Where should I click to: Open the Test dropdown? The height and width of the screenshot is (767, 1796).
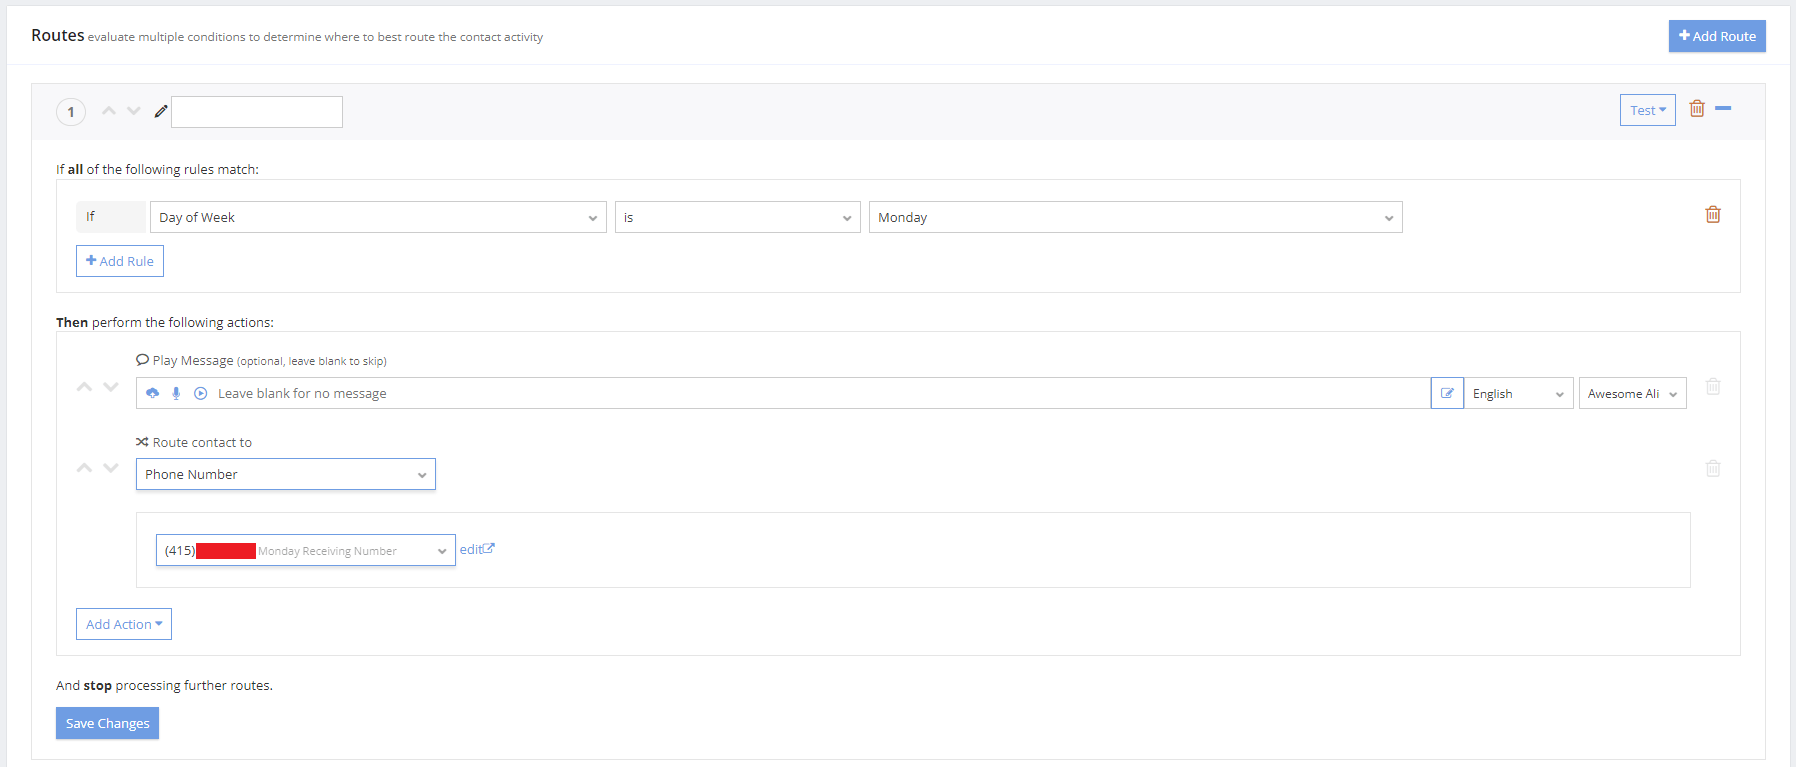(1647, 110)
